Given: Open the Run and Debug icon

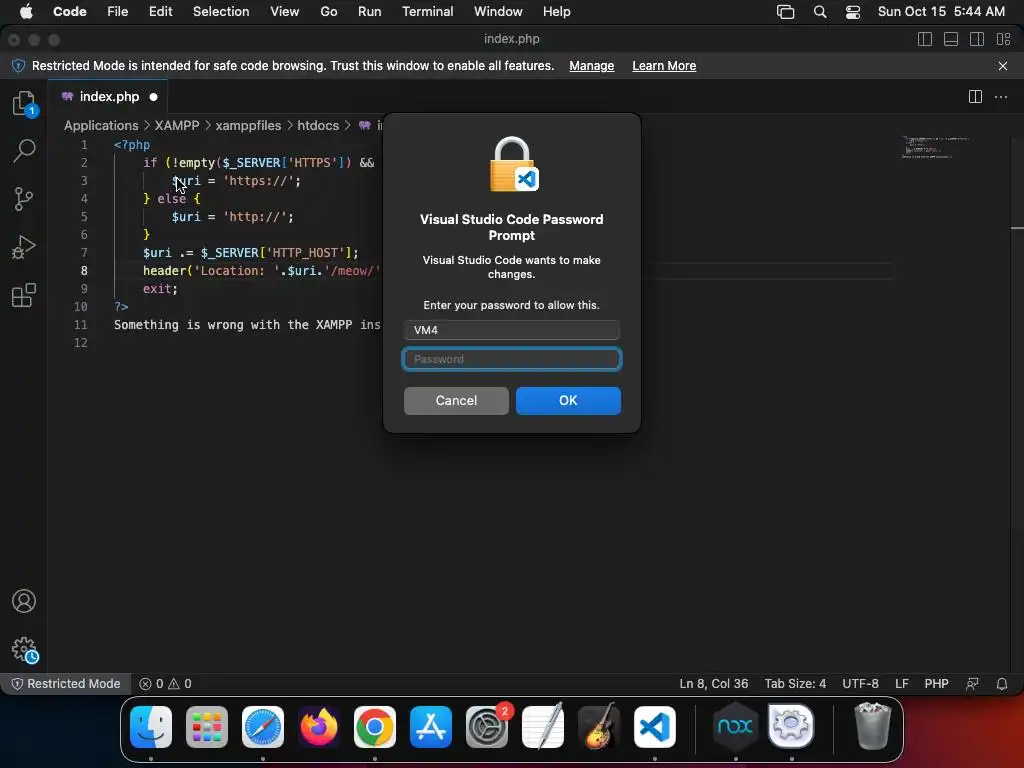Looking at the screenshot, I should [x=24, y=247].
